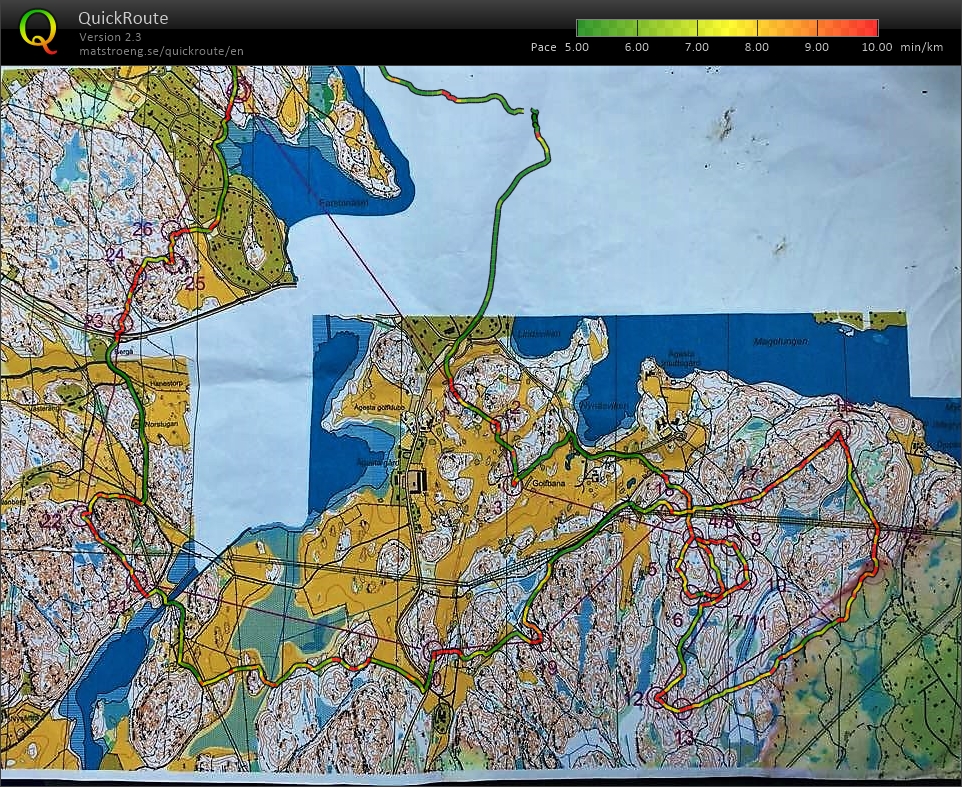Click the "Norstugan" map label

point(162,424)
